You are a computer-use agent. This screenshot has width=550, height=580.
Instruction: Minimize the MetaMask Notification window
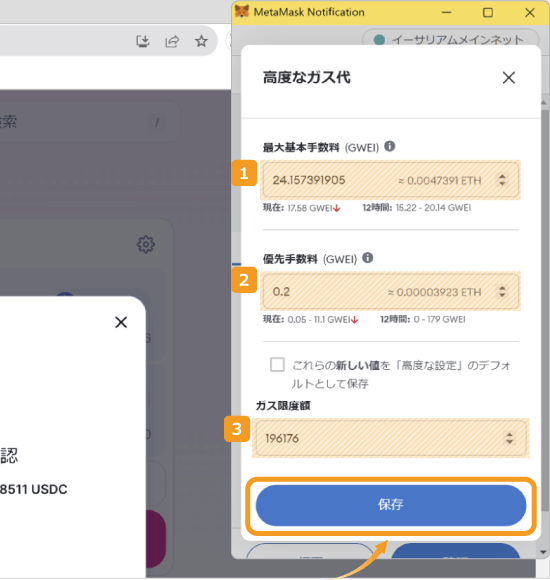(x=446, y=12)
